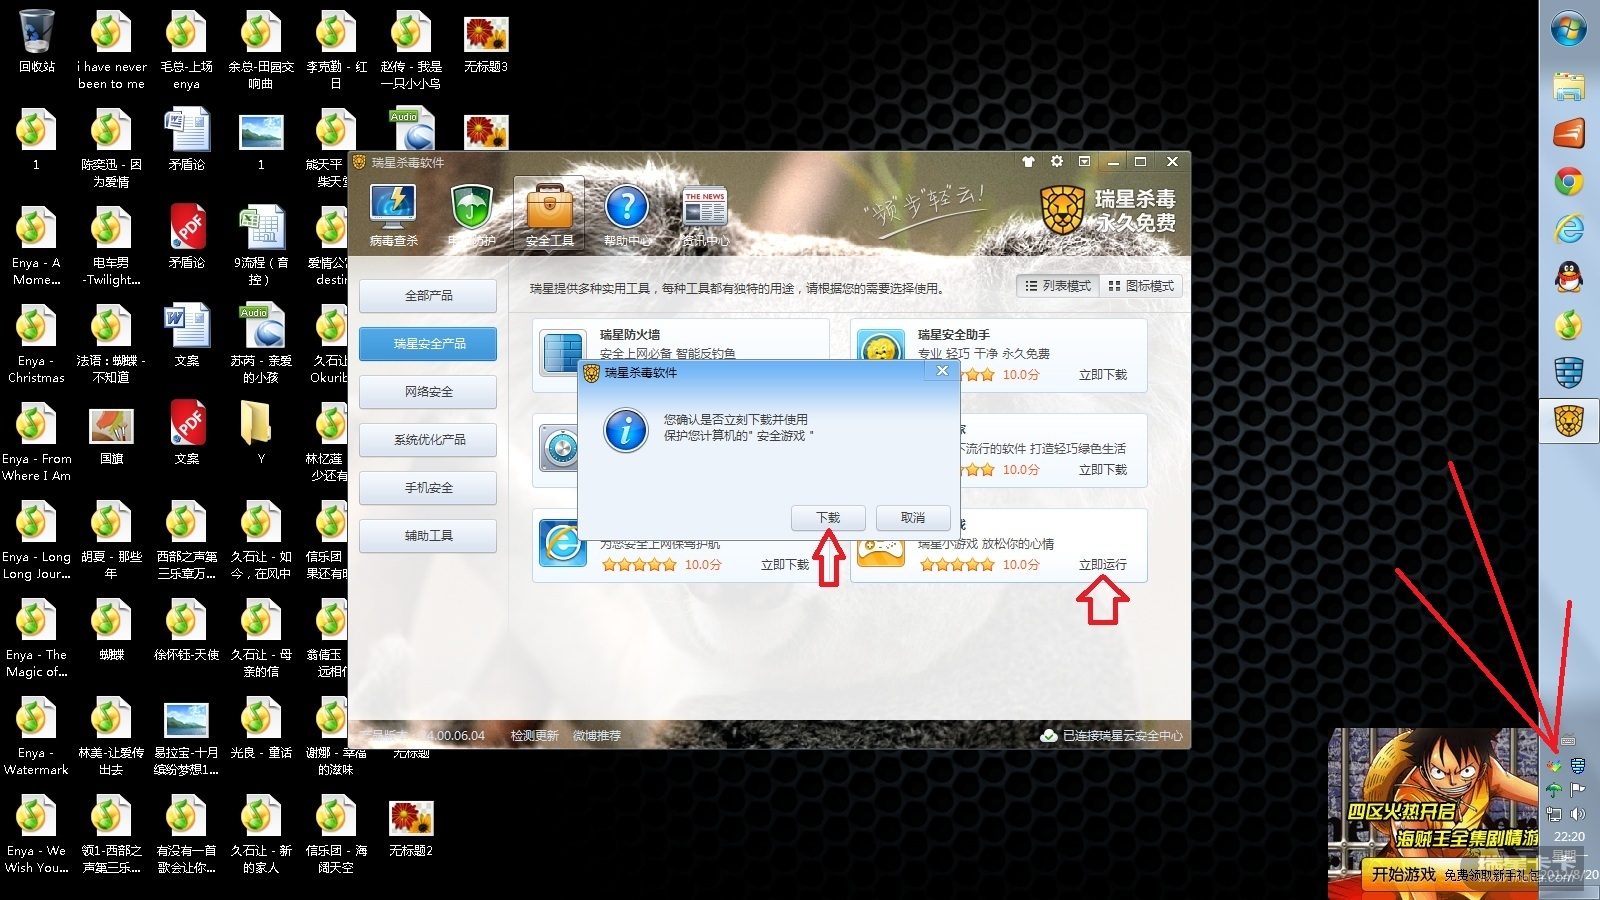Click the volume speaker tray icon
Screen dimensions: 1600x900
tap(1578, 814)
